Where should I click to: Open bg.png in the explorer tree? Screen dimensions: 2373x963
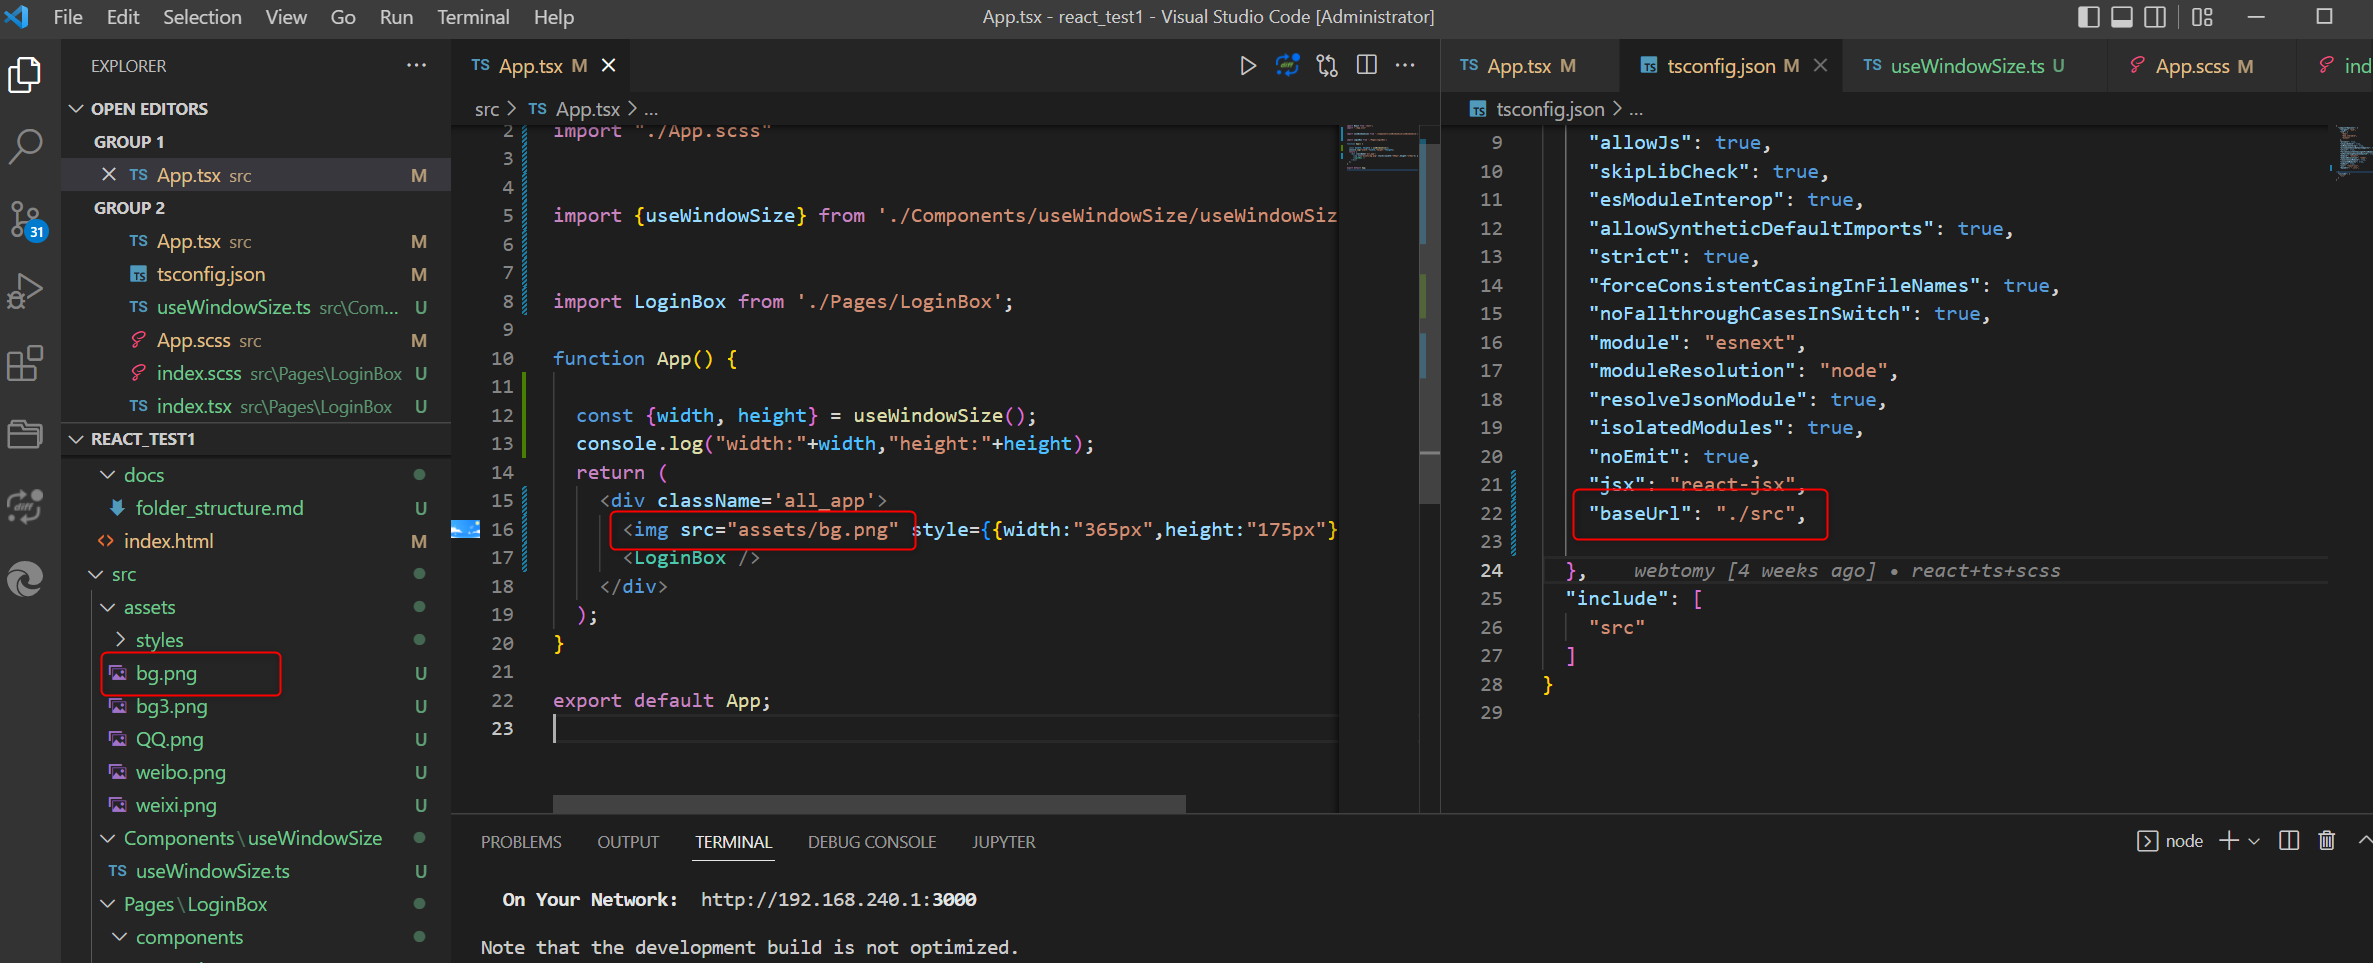coord(166,673)
